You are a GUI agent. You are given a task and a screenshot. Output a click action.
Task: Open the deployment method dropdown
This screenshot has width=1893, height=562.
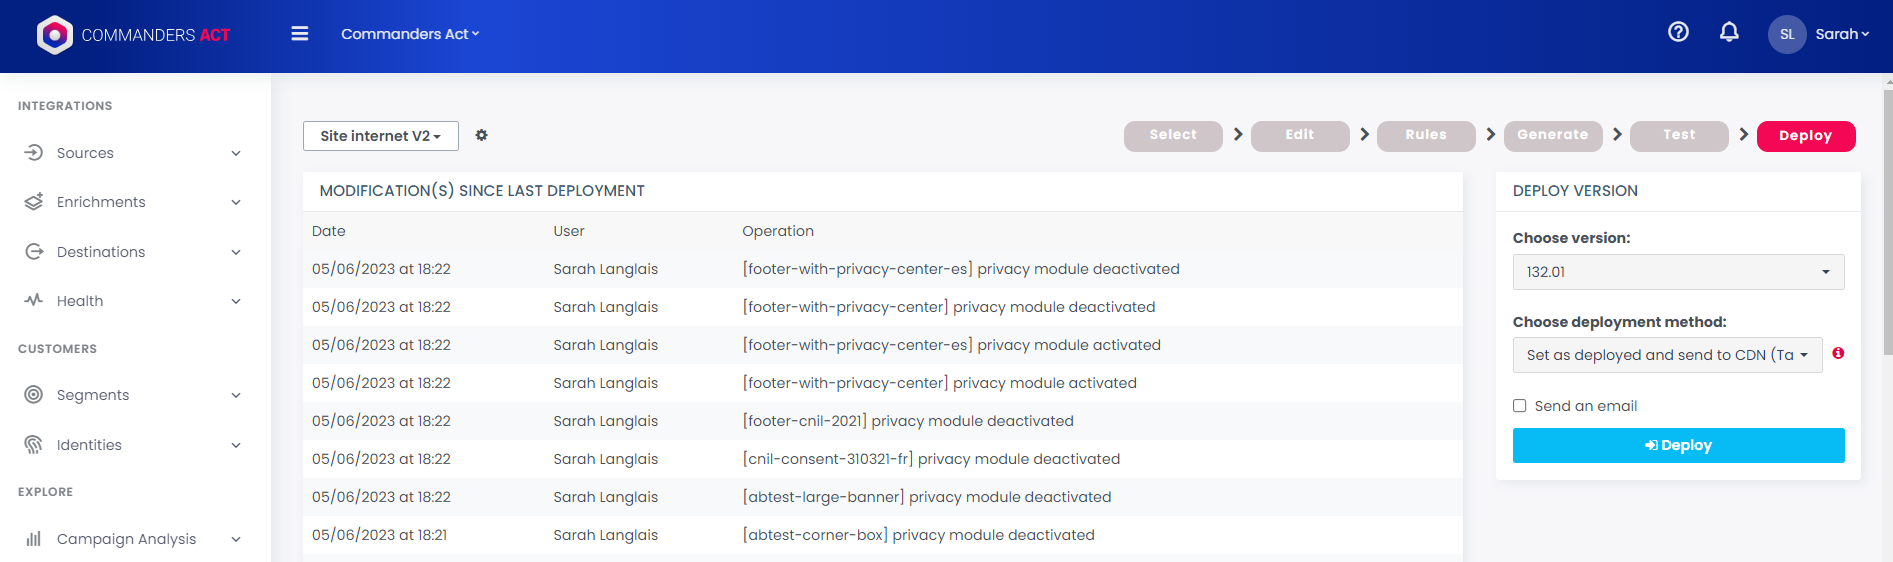tap(1666, 355)
